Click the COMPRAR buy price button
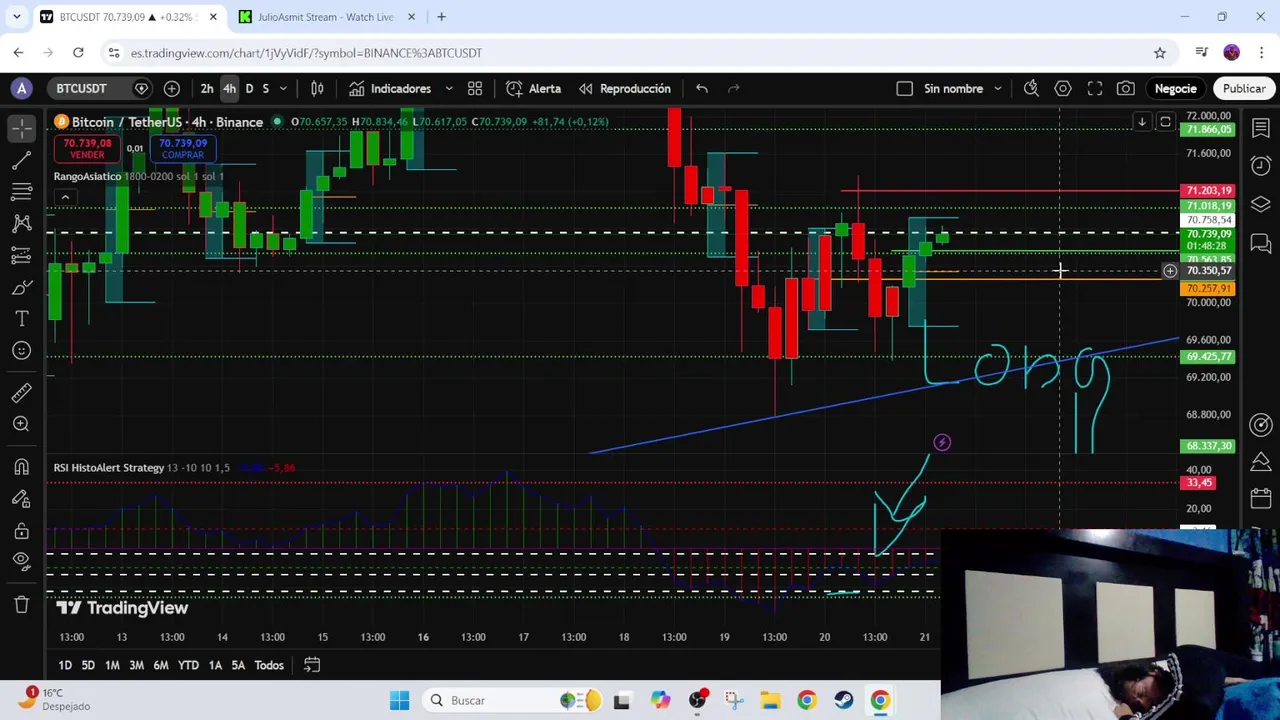The width and height of the screenshot is (1280, 720). coord(183,148)
